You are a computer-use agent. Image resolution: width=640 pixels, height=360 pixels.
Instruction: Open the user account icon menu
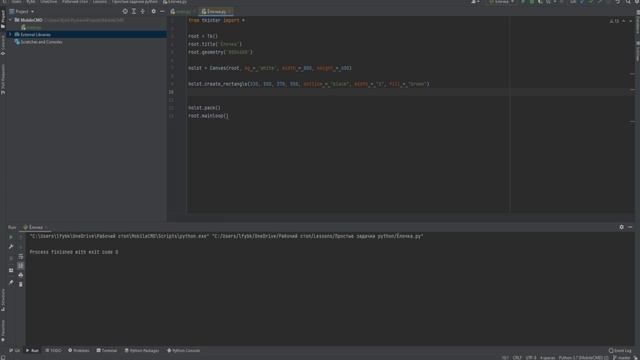click(475, 2)
